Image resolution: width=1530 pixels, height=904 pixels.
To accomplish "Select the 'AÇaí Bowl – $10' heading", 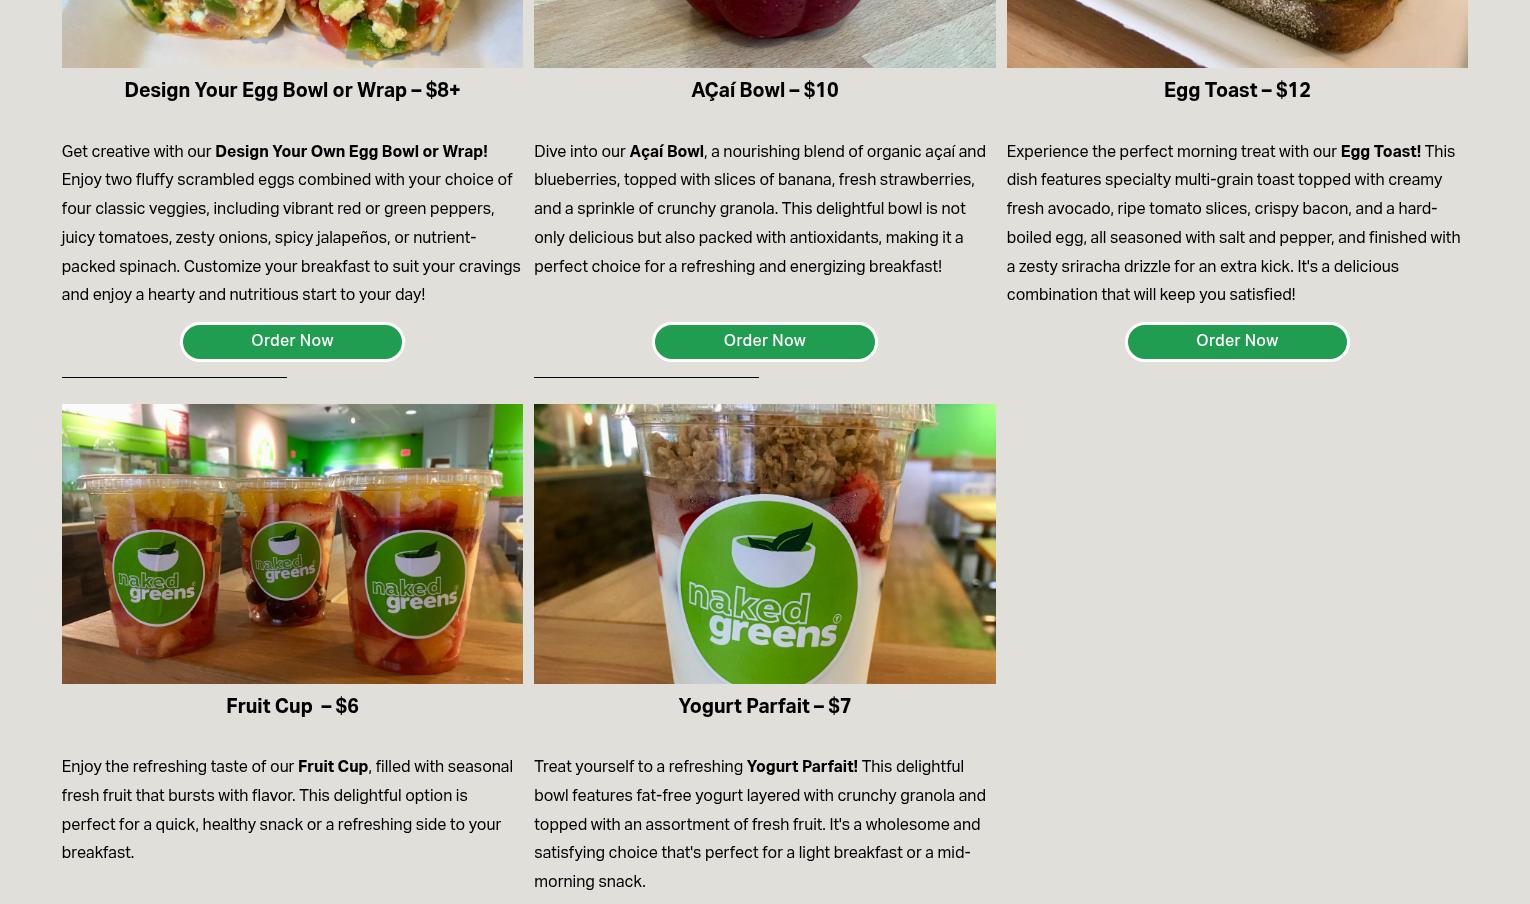I will pyautogui.click(x=764, y=91).
